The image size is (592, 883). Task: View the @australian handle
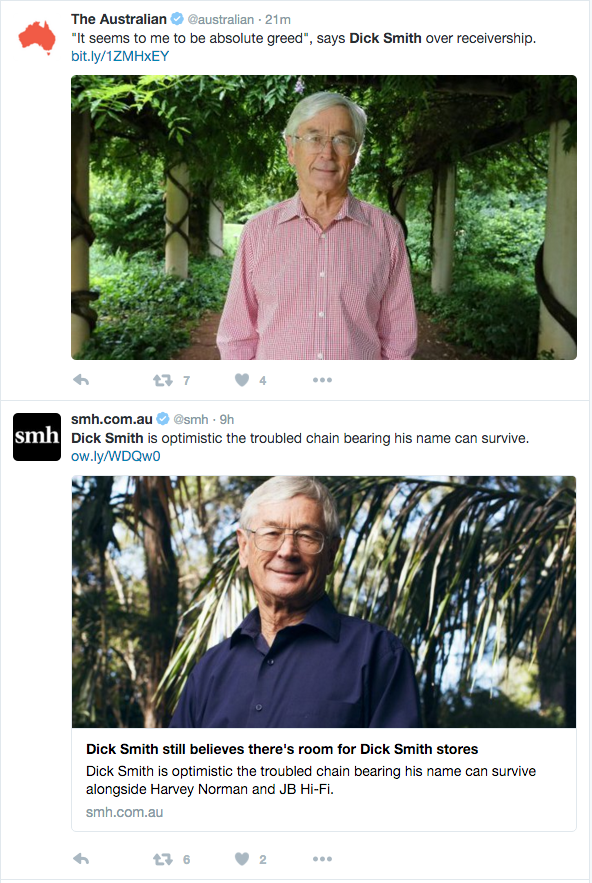pos(220,20)
